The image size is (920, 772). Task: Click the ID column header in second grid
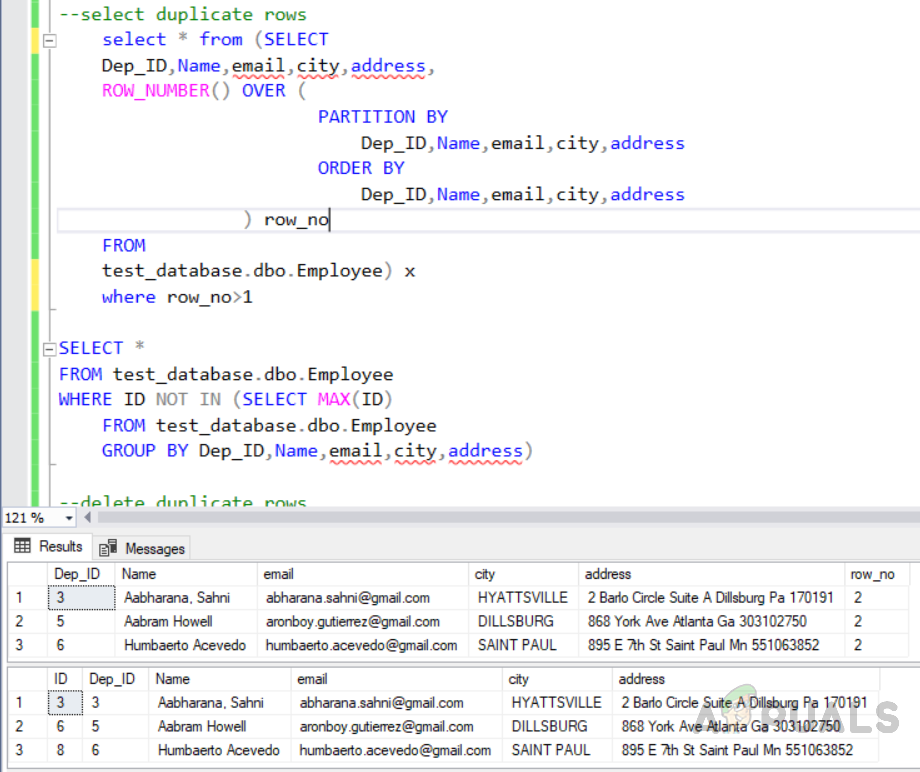[60, 678]
